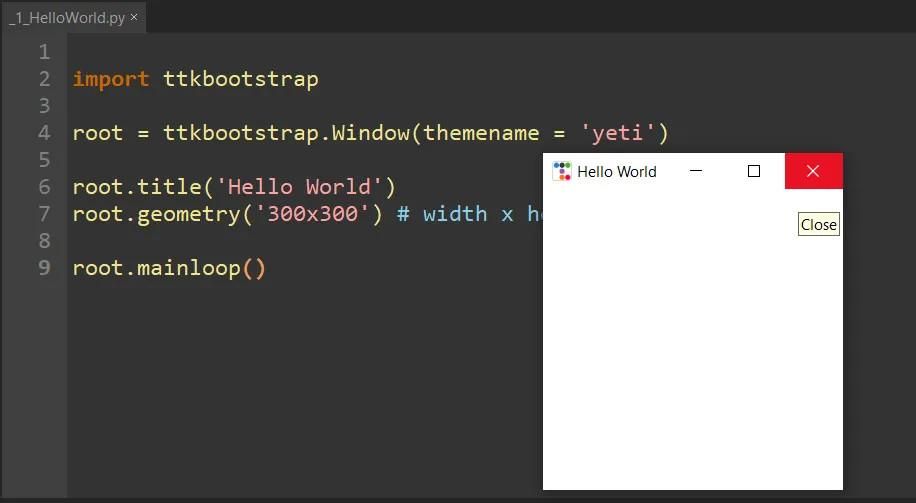Screen dimensions: 916x503
Task: Click line number 6 in the gutter
Action: [x=44, y=187]
